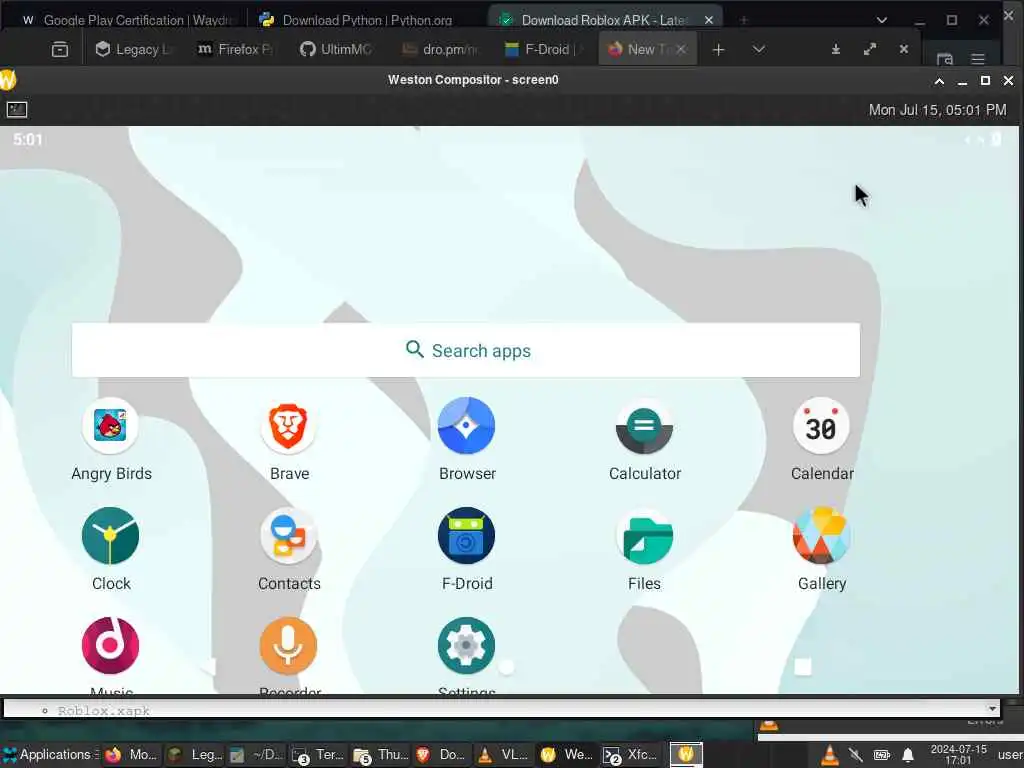Expand Brave tab search chevron

pyautogui.click(x=882, y=20)
